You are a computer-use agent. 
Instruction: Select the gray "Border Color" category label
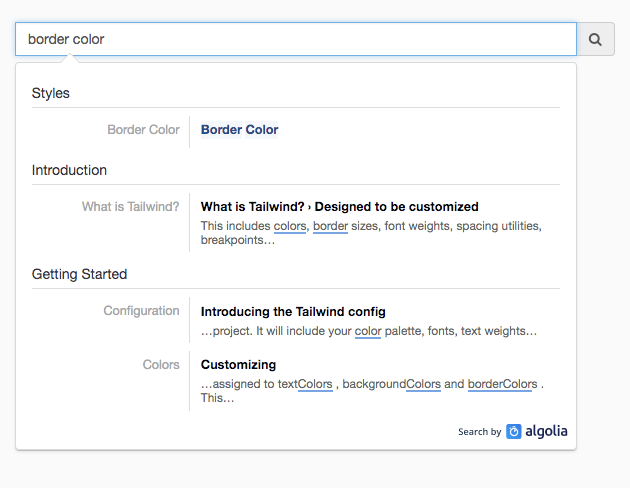click(143, 130)
